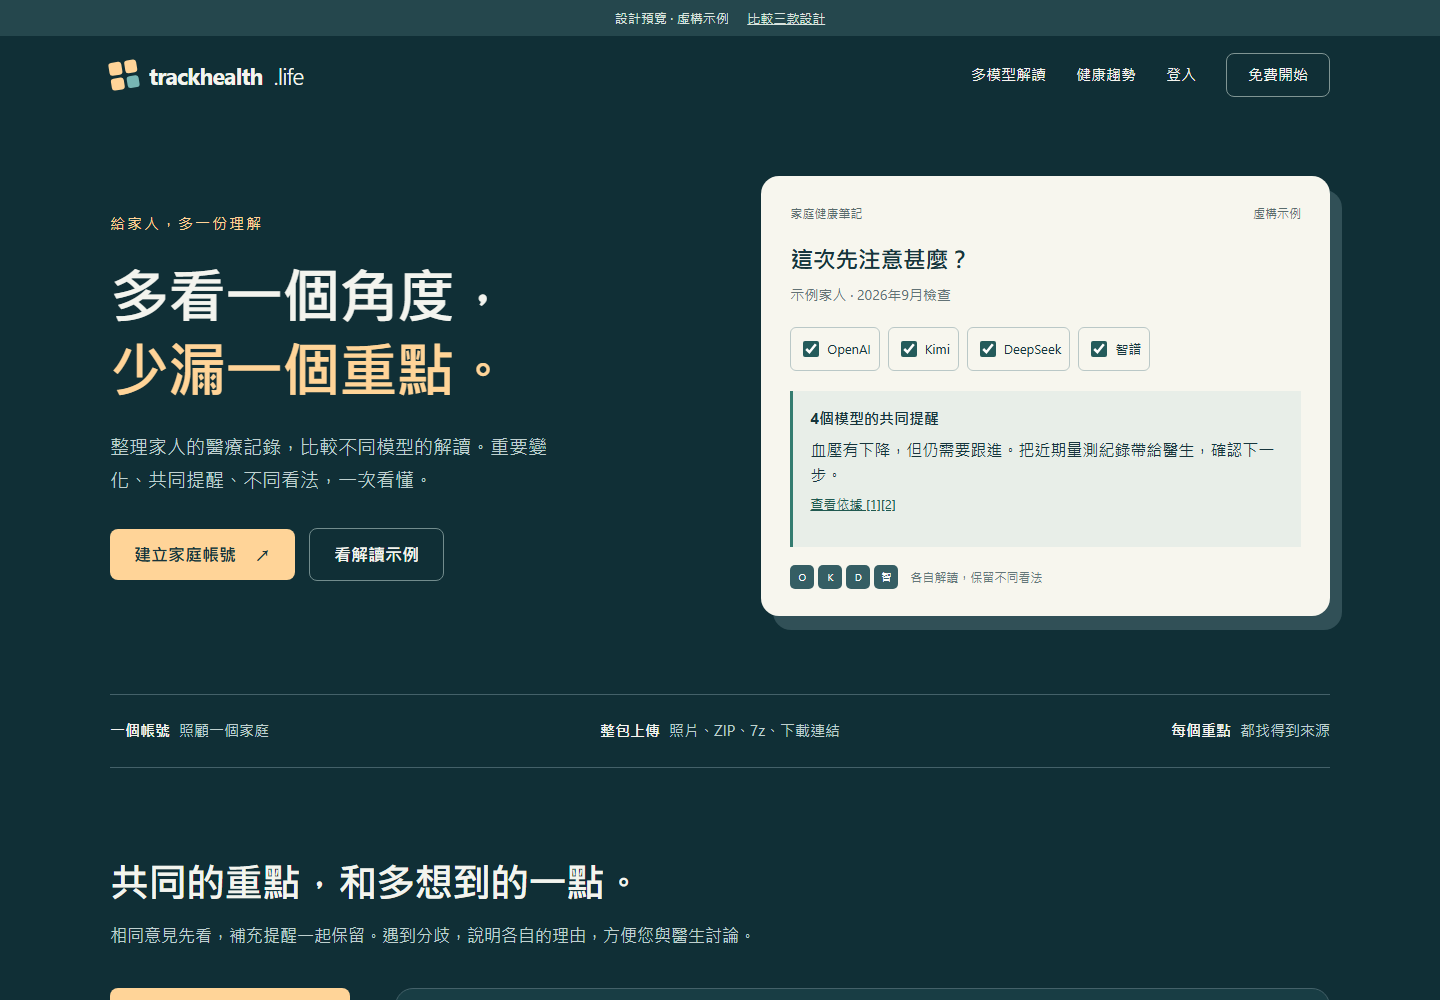
Task: Go to 健康趨勢 in the navigation
Action: (x=1106, y=75)
